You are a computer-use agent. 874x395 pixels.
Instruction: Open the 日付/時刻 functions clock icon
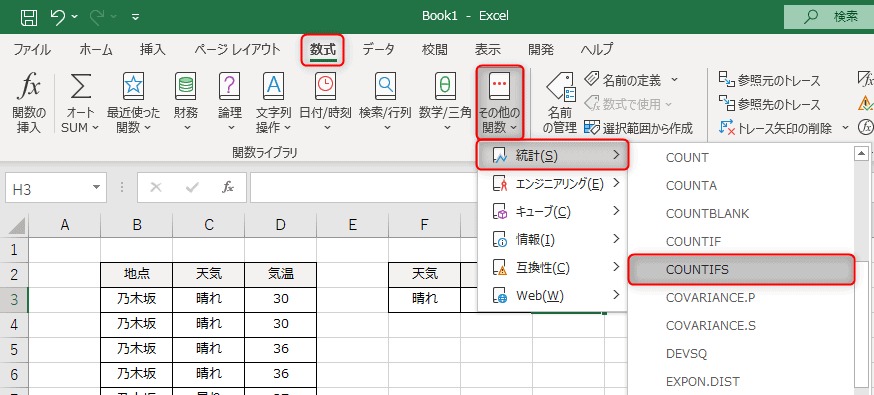pyautogui.click(x=325, y=86)
